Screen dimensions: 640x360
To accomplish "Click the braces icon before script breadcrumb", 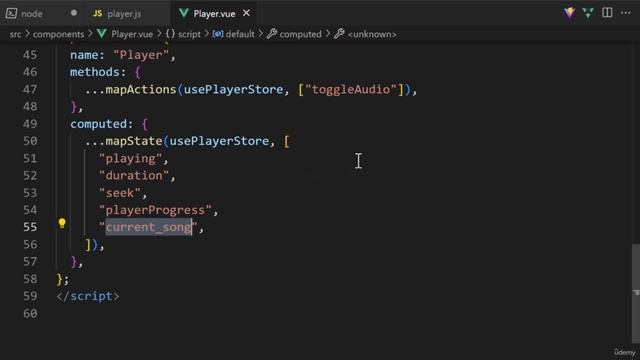I will [170, 34].
